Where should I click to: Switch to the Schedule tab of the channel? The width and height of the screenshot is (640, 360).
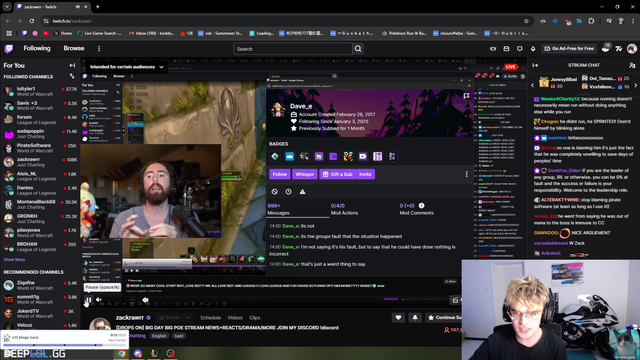[x=210, y=318]
